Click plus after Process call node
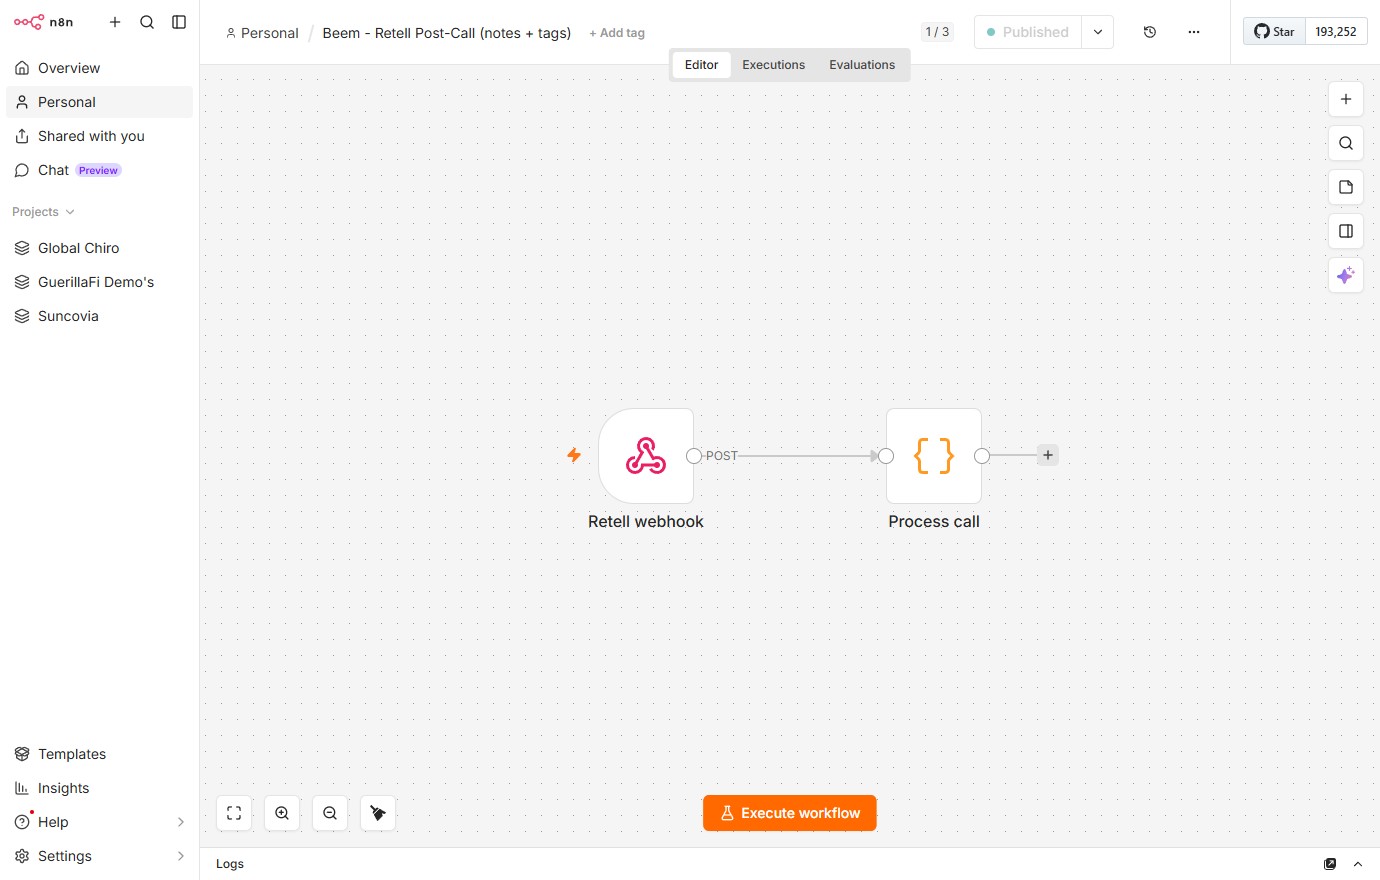 pos(1048,455)
